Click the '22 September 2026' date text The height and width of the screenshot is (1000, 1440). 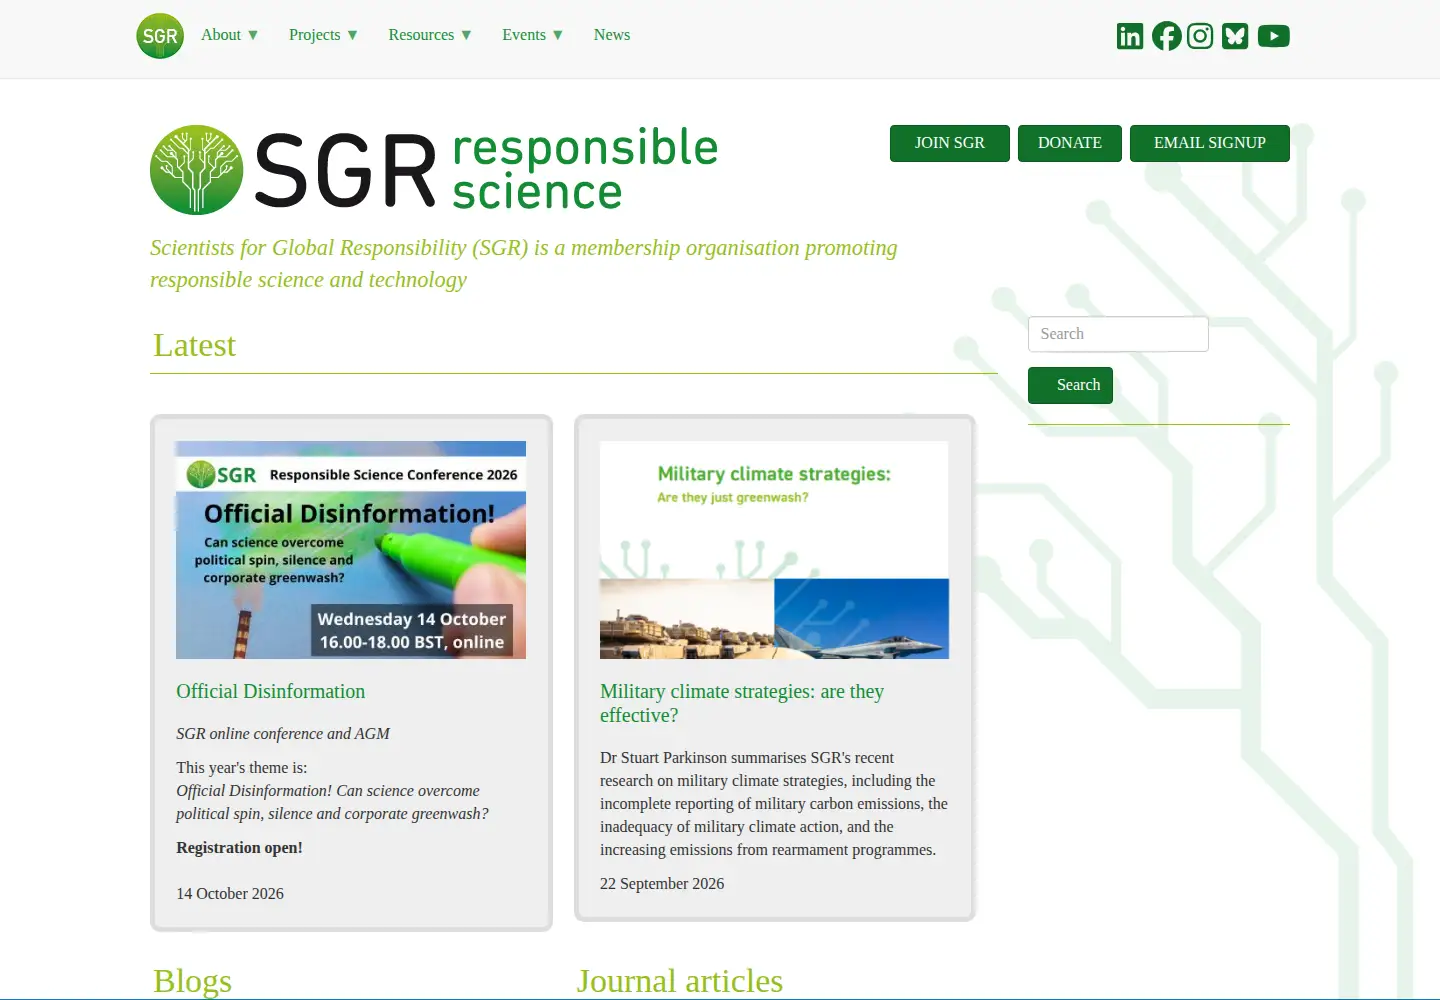(662, 884)
